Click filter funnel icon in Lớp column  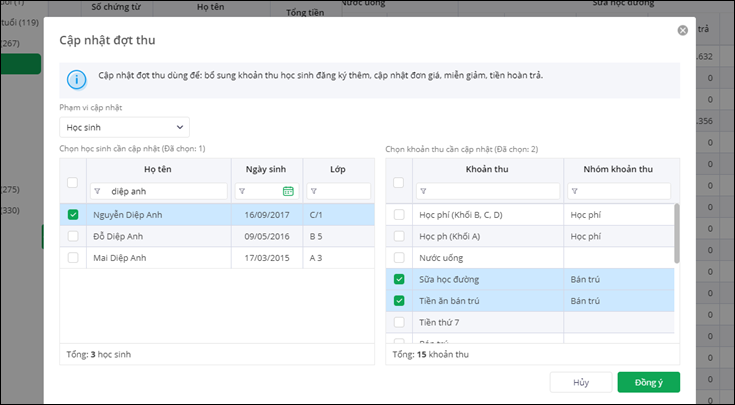[x=312, y=191]
